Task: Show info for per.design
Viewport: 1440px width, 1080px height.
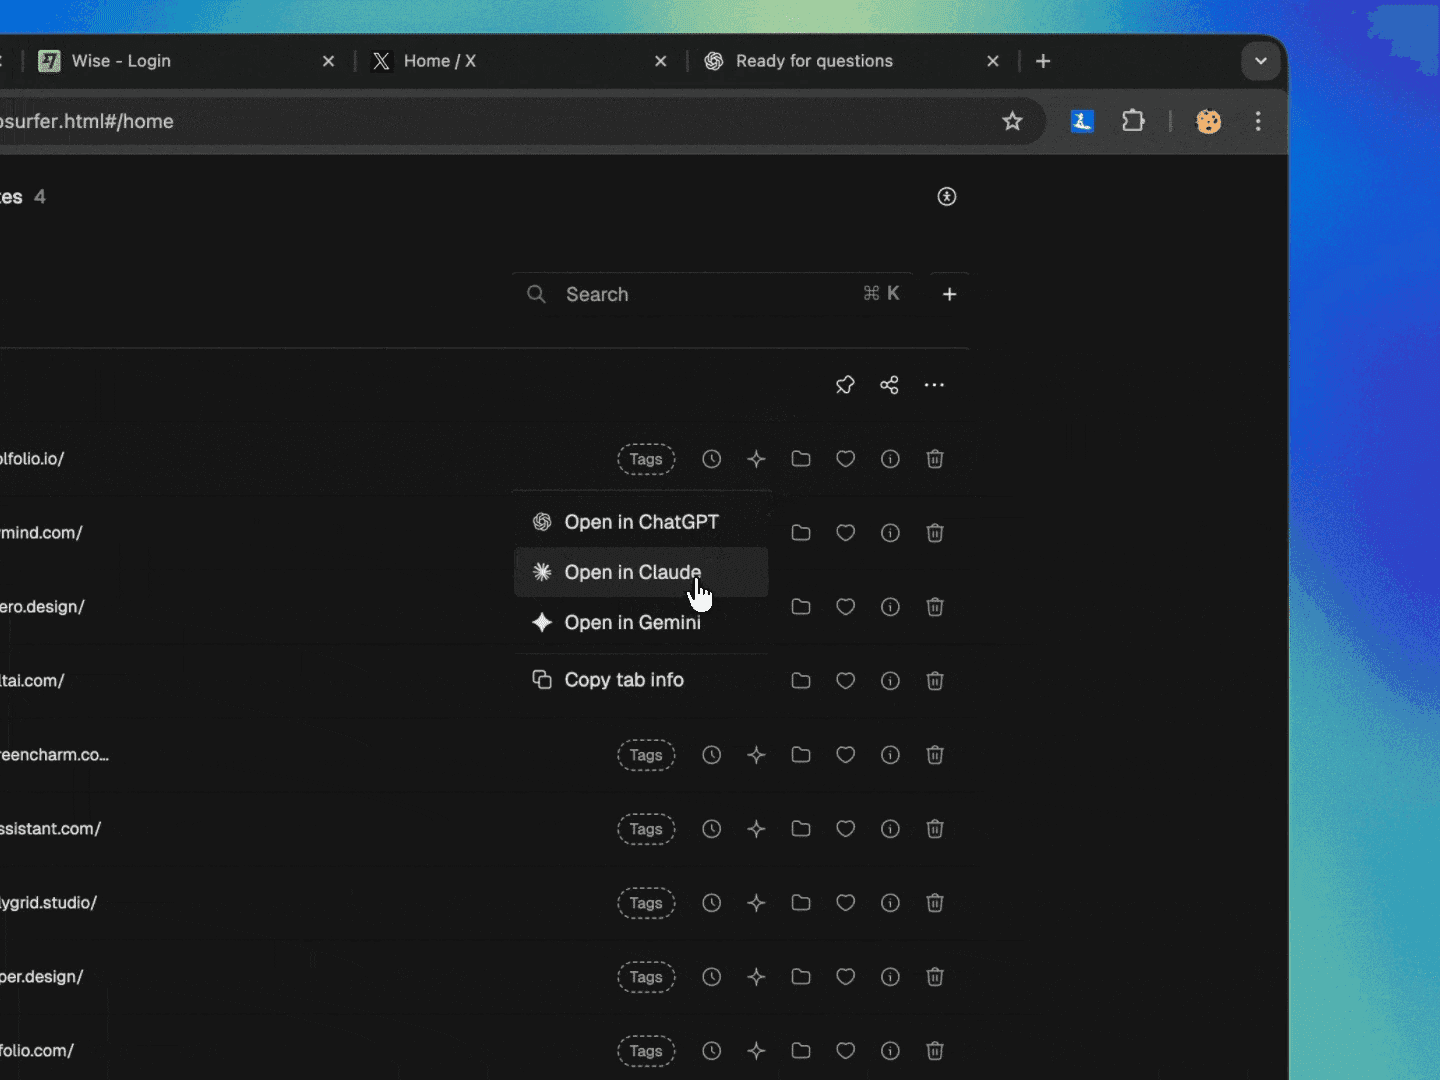Action: tap(890, 977)
